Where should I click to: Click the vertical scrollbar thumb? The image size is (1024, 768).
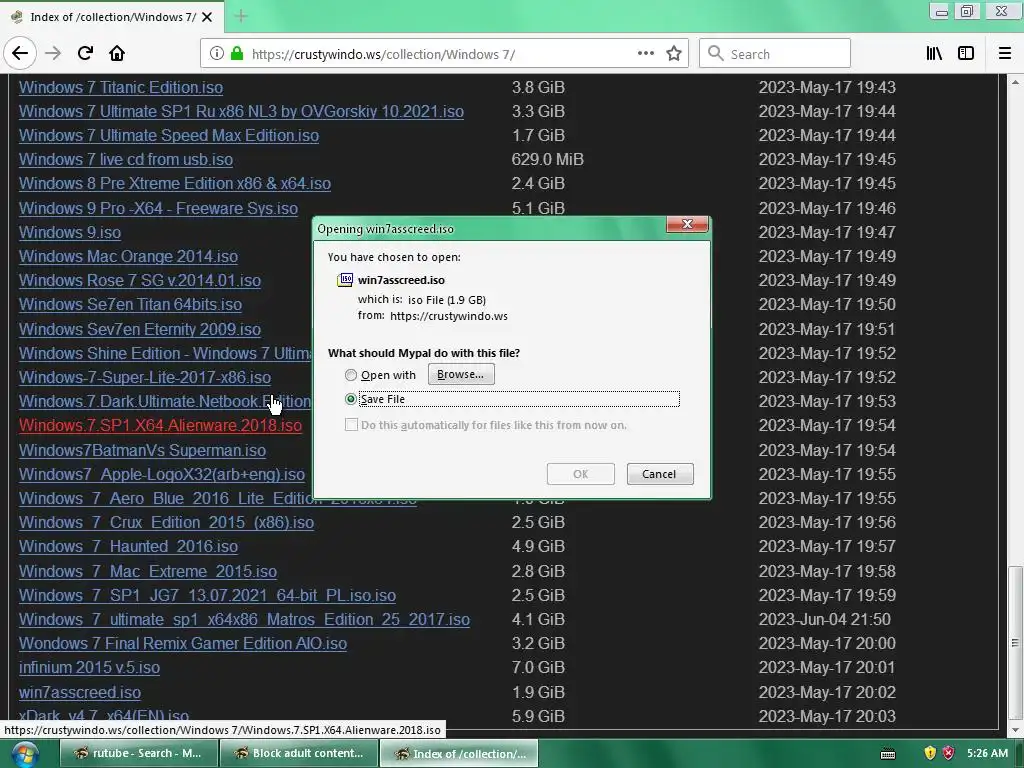pos(1015,642)
